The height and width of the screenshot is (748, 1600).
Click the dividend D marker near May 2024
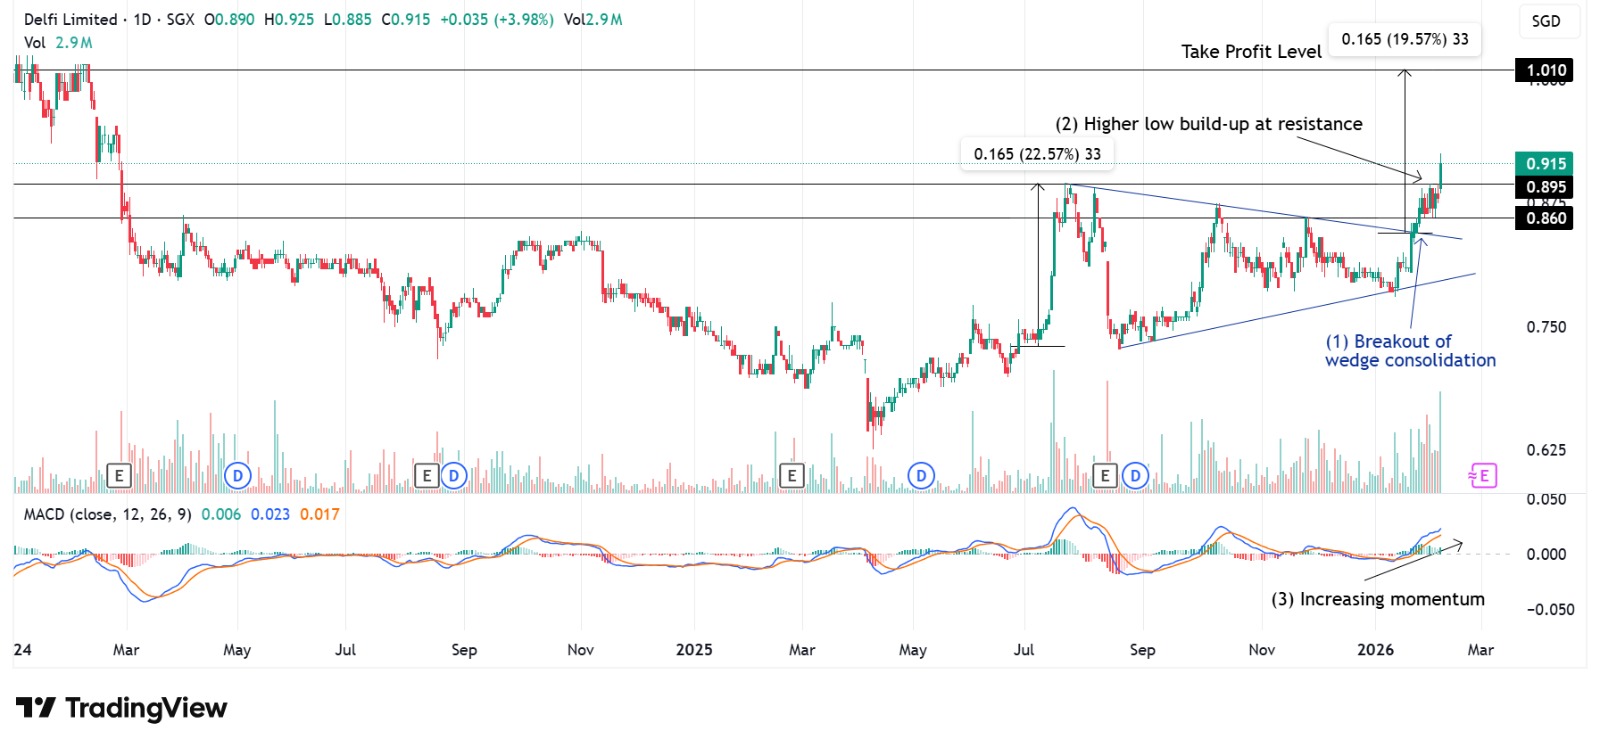pyautogui.click(x=237, y=476)
